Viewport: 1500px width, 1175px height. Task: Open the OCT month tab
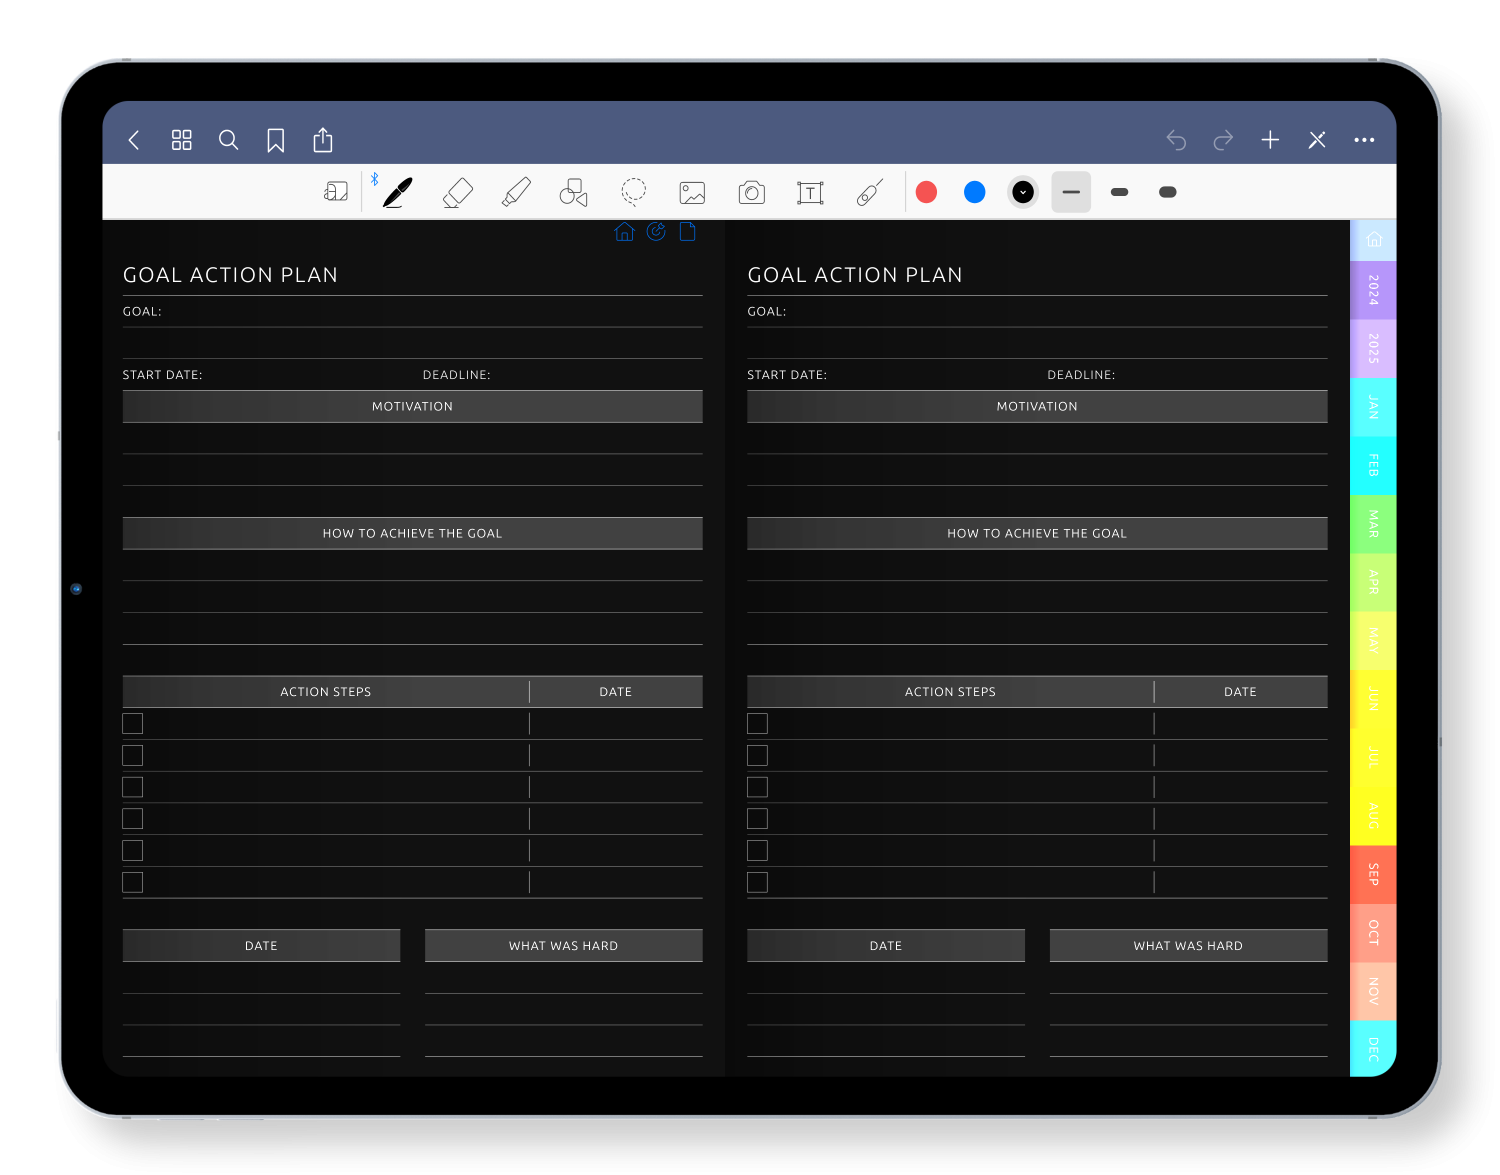pos(1374,933)
